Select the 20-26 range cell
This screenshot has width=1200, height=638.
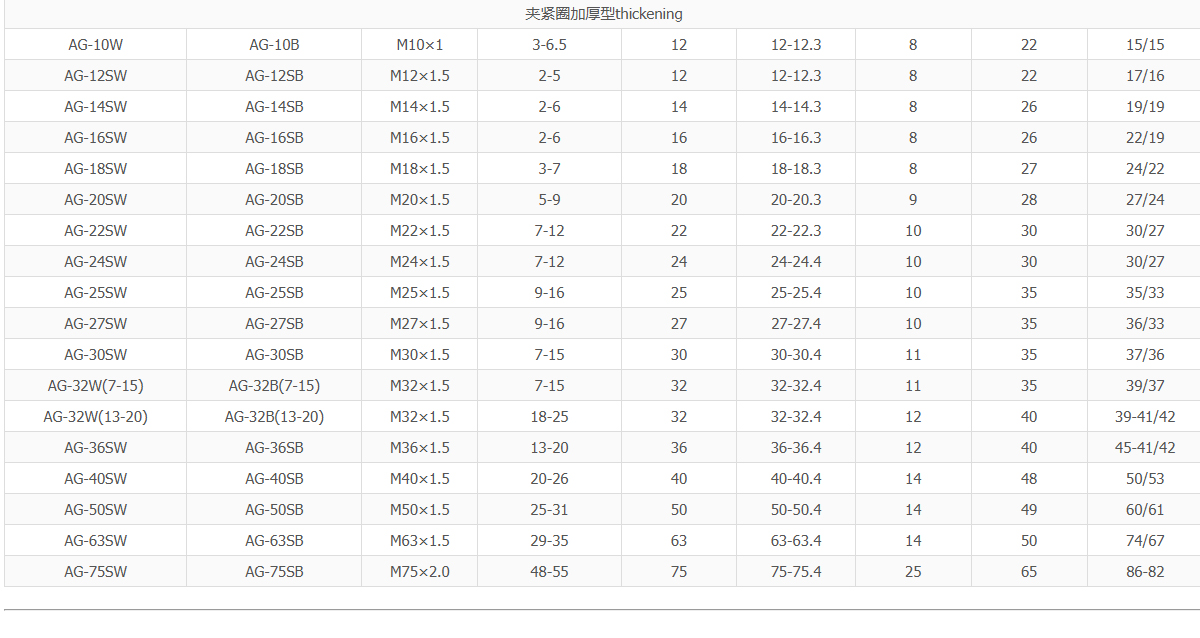pos(549,479)
